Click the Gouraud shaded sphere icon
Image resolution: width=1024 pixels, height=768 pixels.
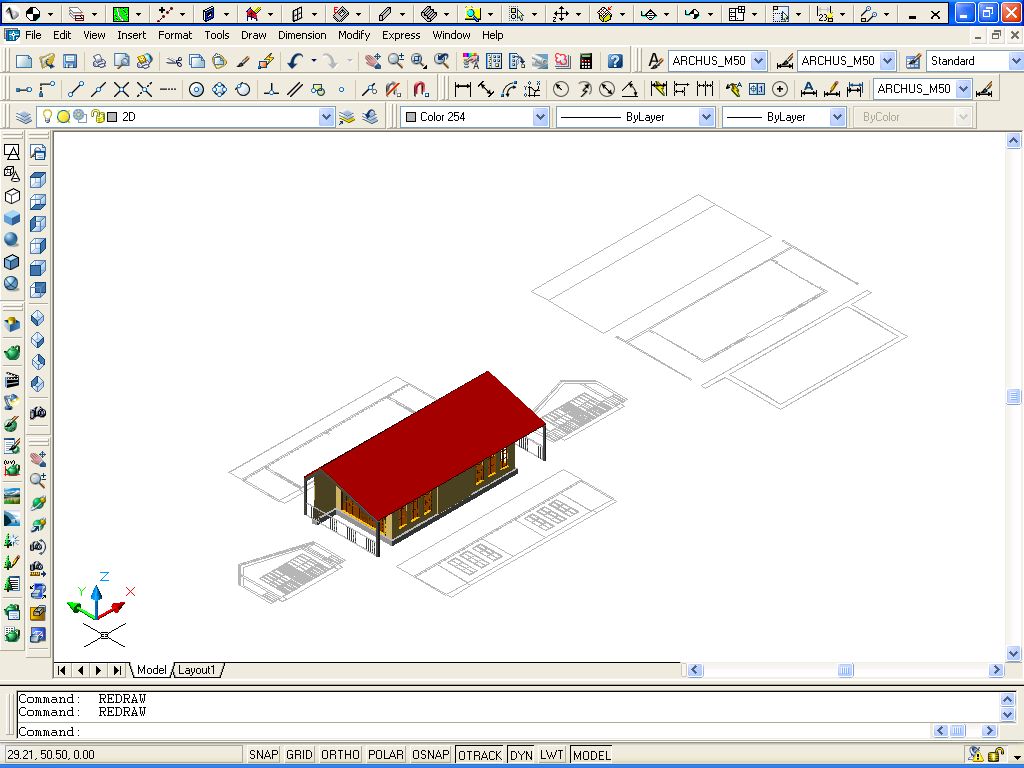pos(12,240)
